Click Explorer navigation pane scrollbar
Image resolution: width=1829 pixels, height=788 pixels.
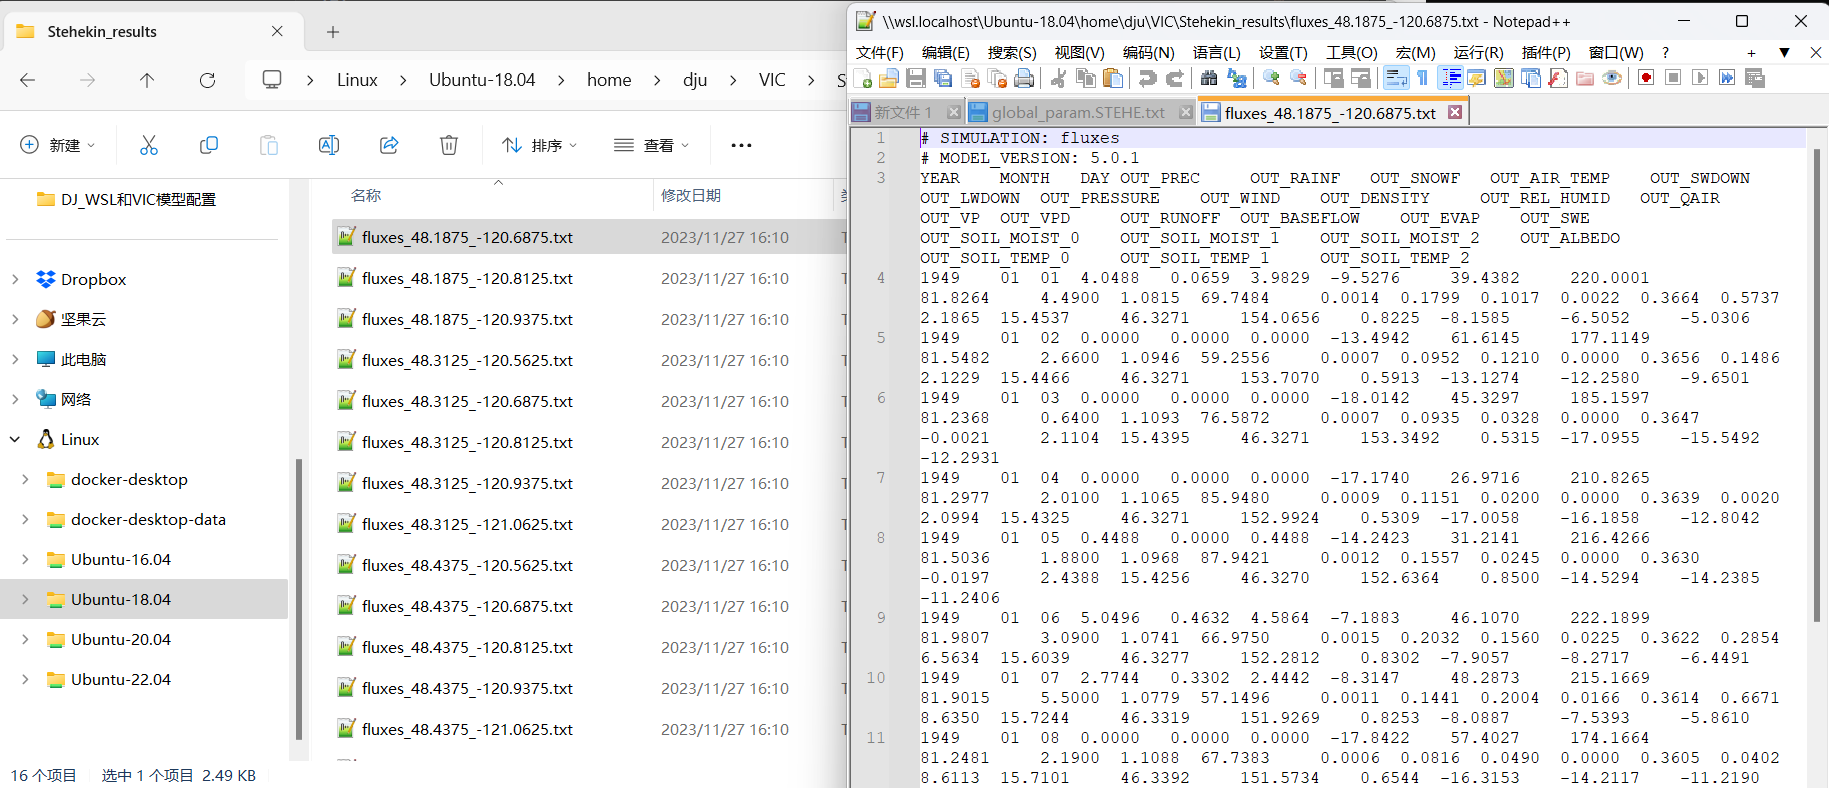[299, 598]
